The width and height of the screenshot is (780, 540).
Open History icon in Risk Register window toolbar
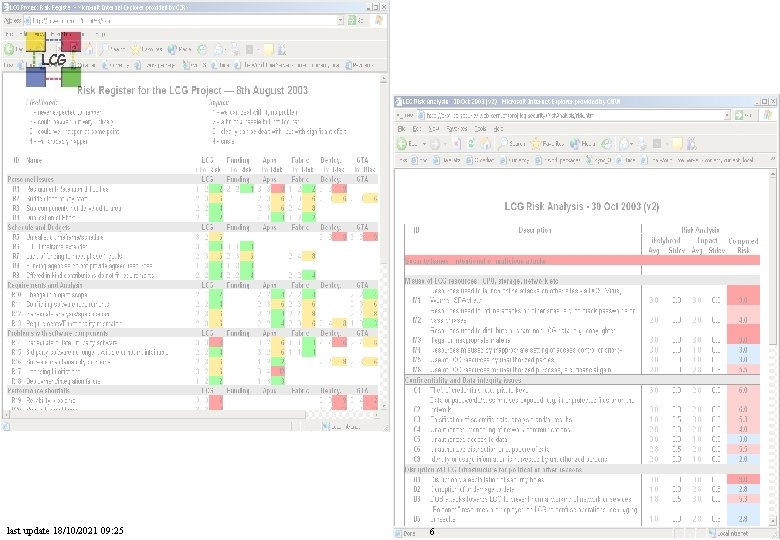pos(201,50)
